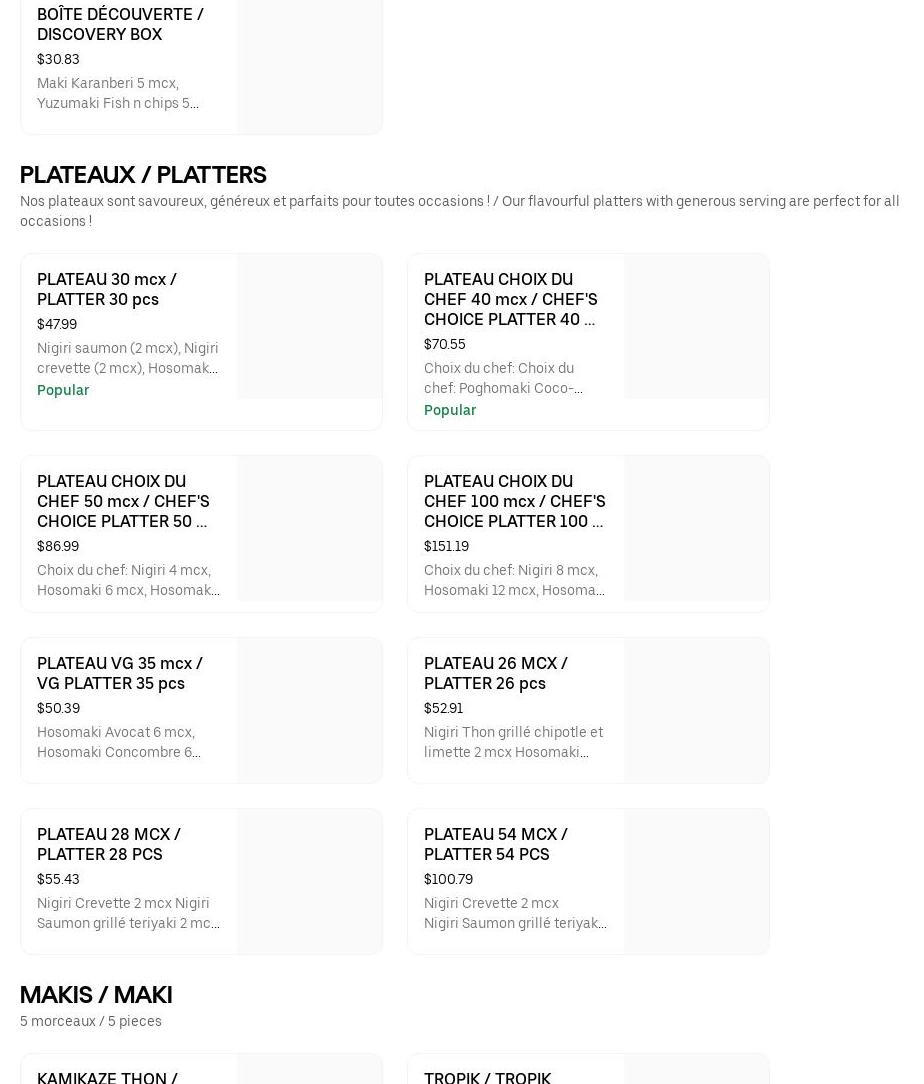The height and width of the screenshot is (1084, 924).
Task: Open Plateau Choix du Chef 50 mcx
Action: (123, 501)
